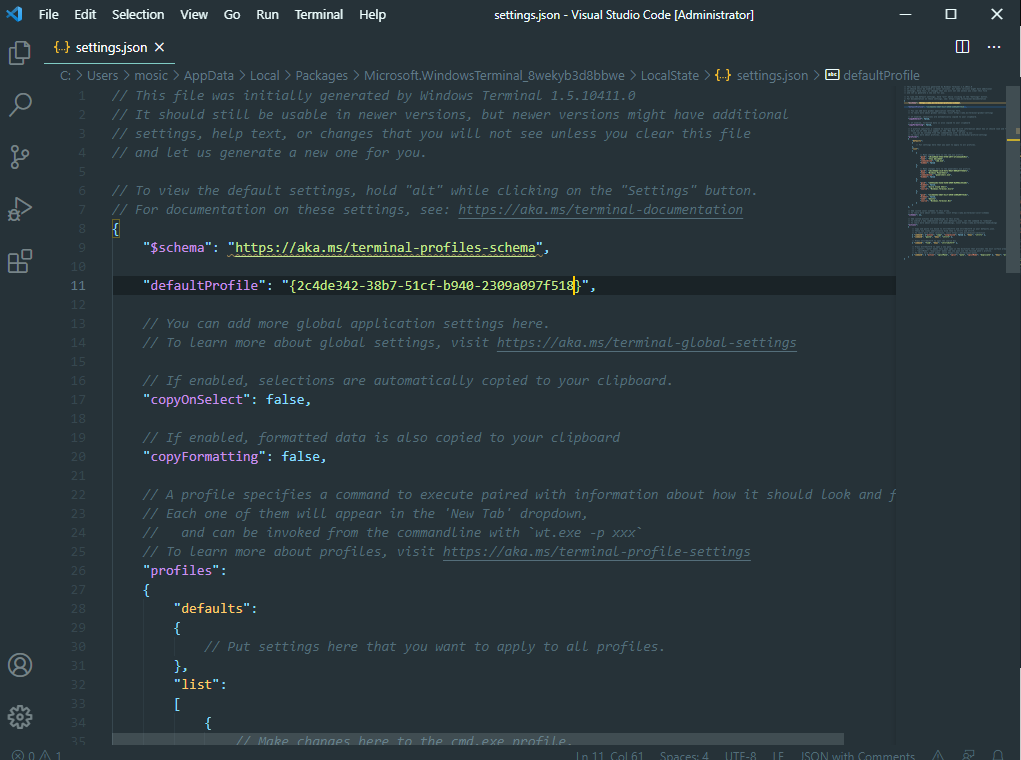Open the Accounts menu icon
1021x760 pixels.
[x=20, y=665]
